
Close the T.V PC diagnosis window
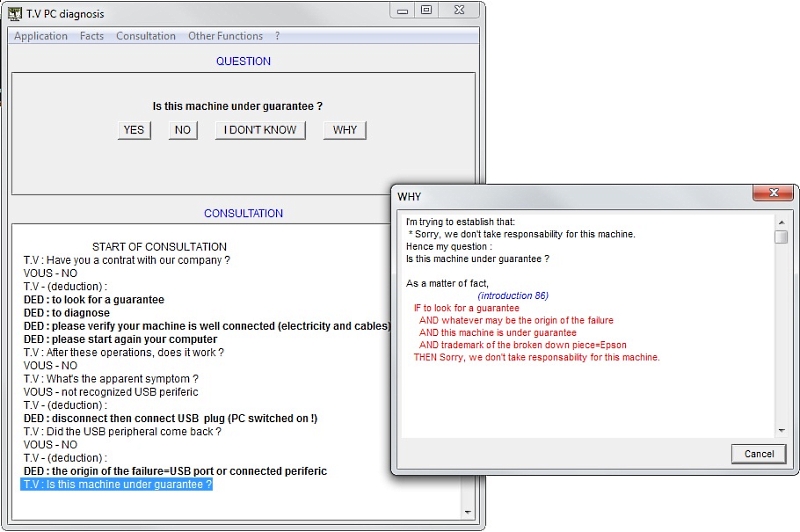click(x=459, y=10)
